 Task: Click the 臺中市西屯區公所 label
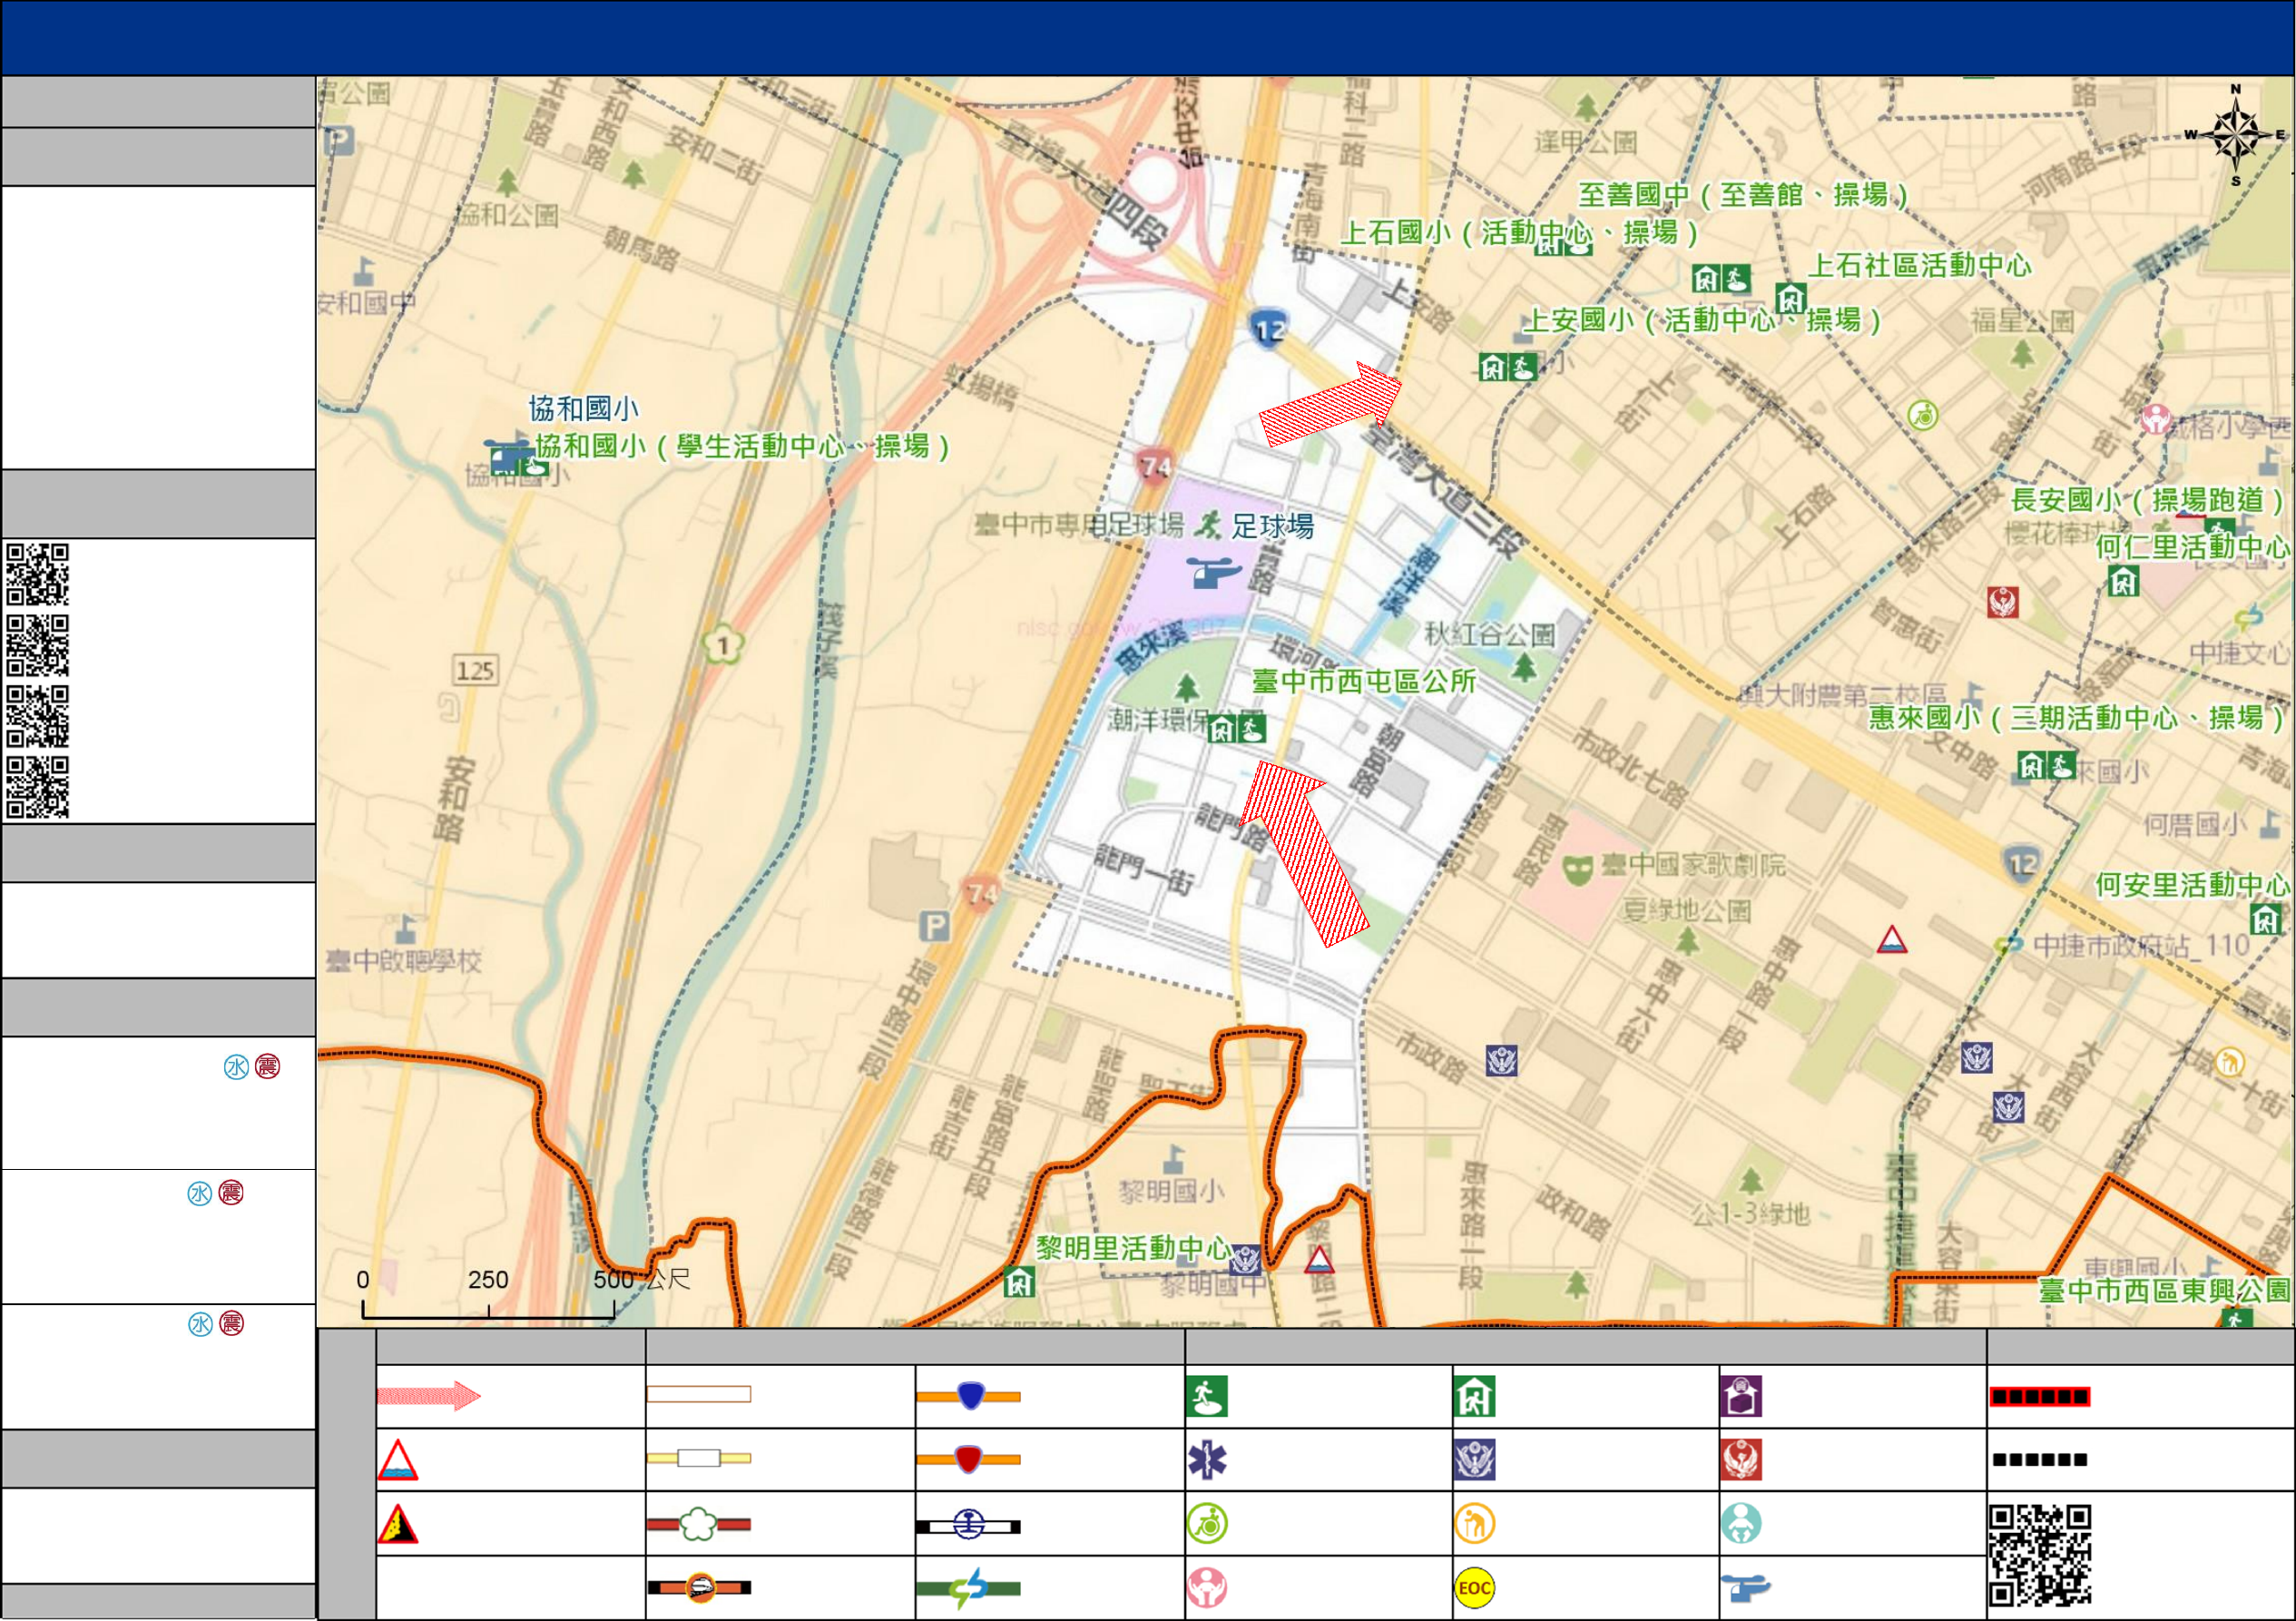click(1364, 682)
